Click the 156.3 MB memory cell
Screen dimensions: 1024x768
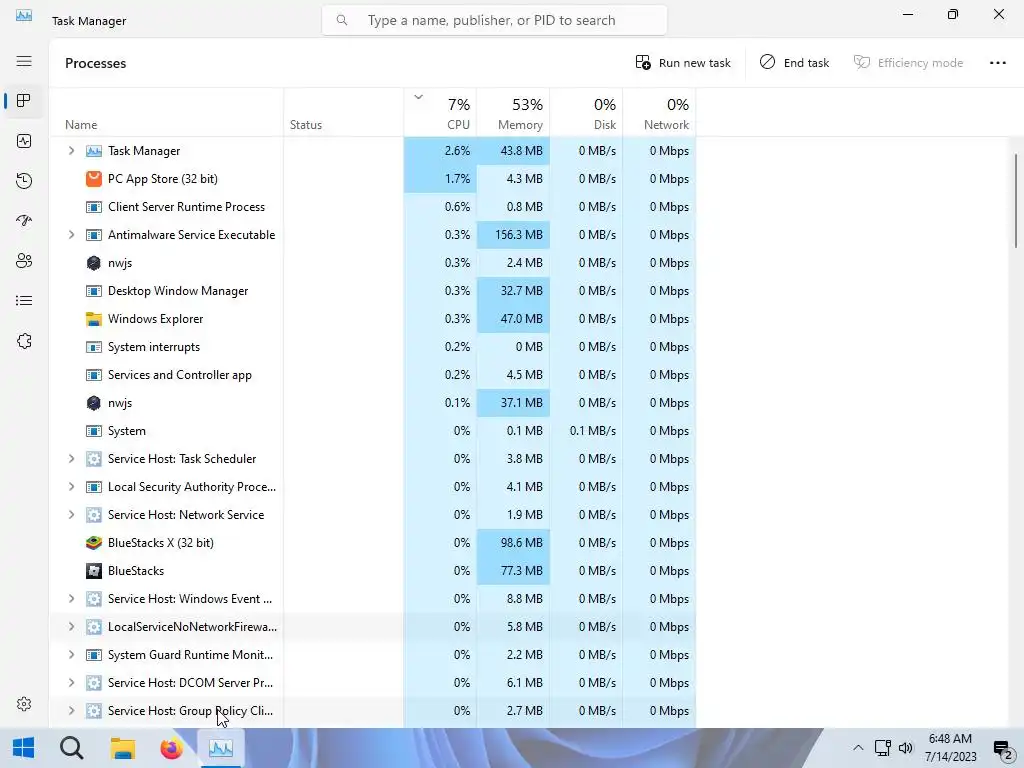point(513,234)
